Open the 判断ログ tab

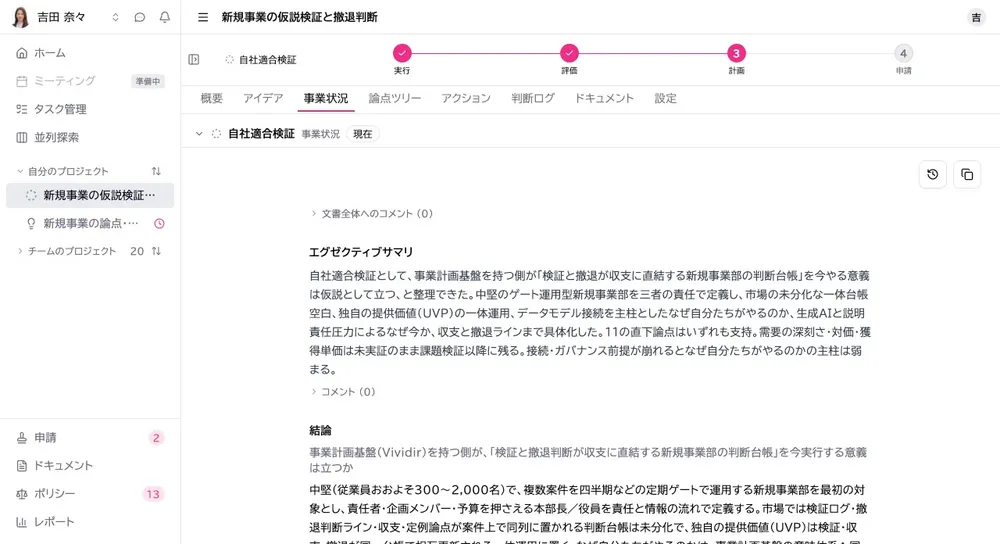533,98
